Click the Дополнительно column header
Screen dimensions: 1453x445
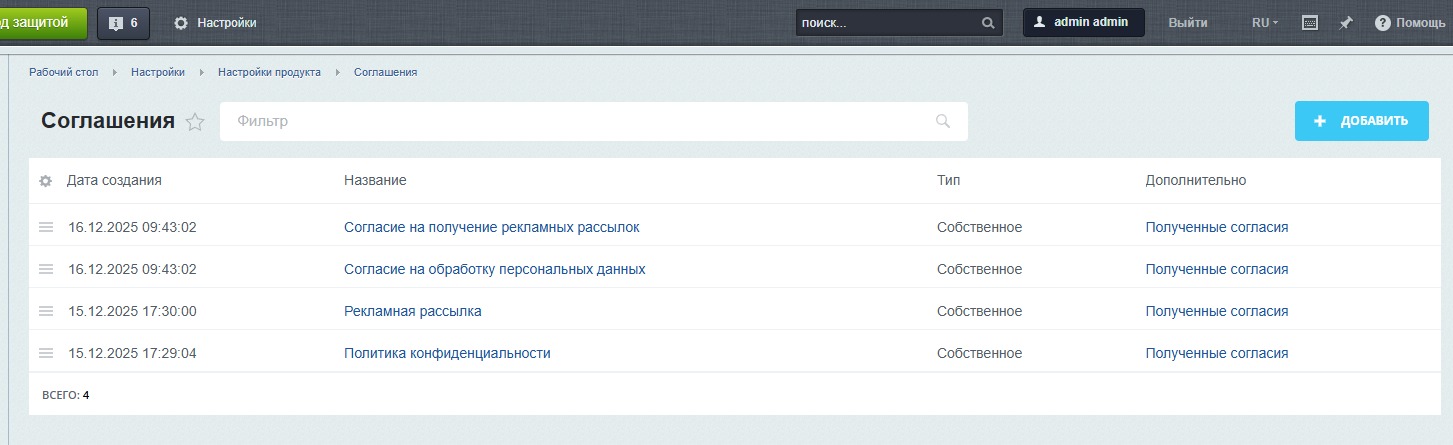point(1195,180)
